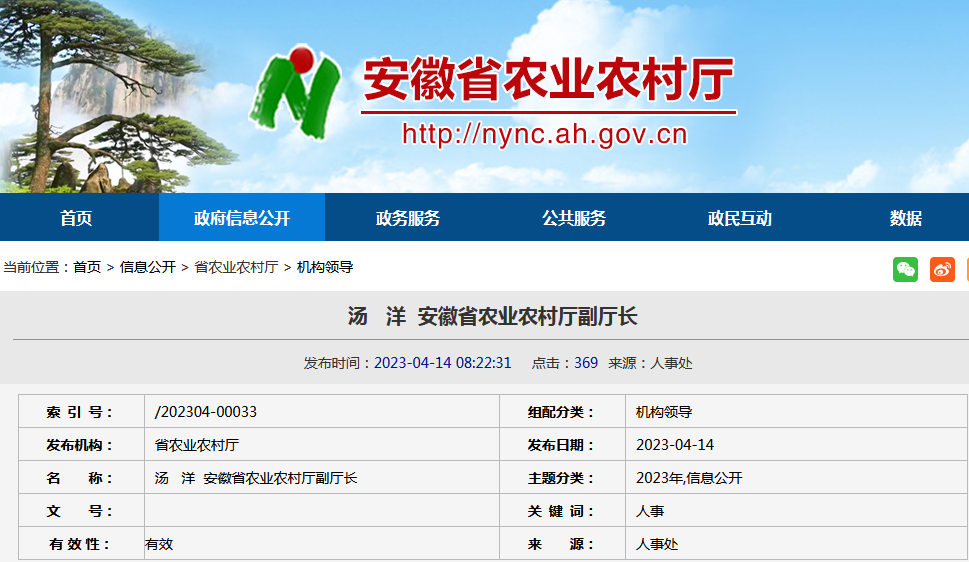Click the hit count 369
Image resolution: width=969 pixels, height=562 pixels.
coord(586,363)
